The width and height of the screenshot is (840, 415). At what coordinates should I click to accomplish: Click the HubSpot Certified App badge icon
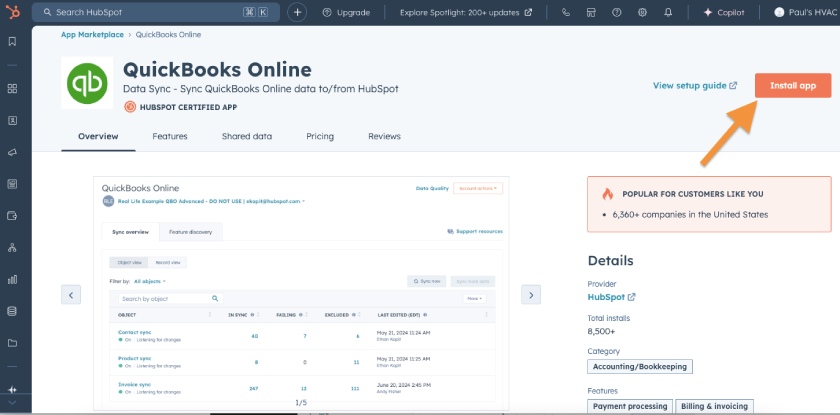pyautogui.click(x=130, y=107)
